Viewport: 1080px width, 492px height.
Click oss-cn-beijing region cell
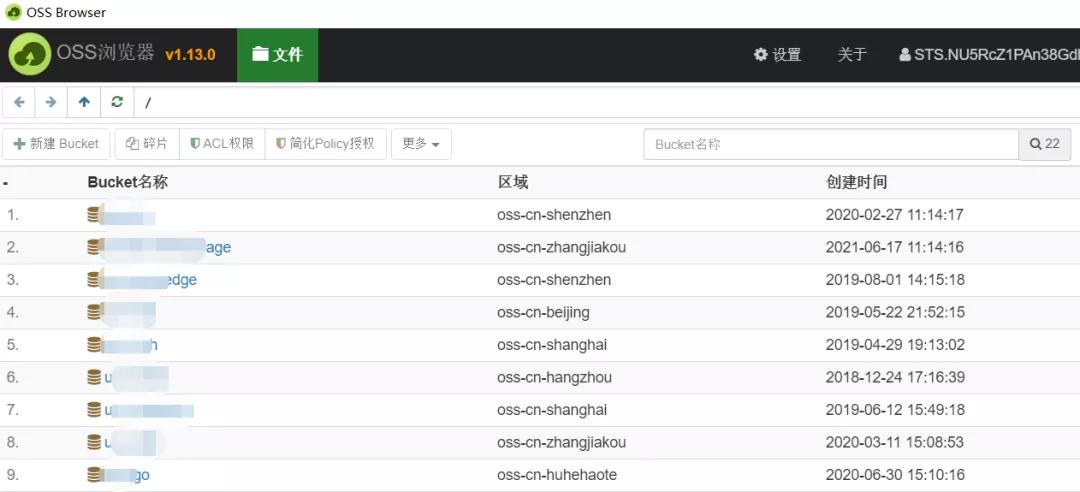[543, 312]
